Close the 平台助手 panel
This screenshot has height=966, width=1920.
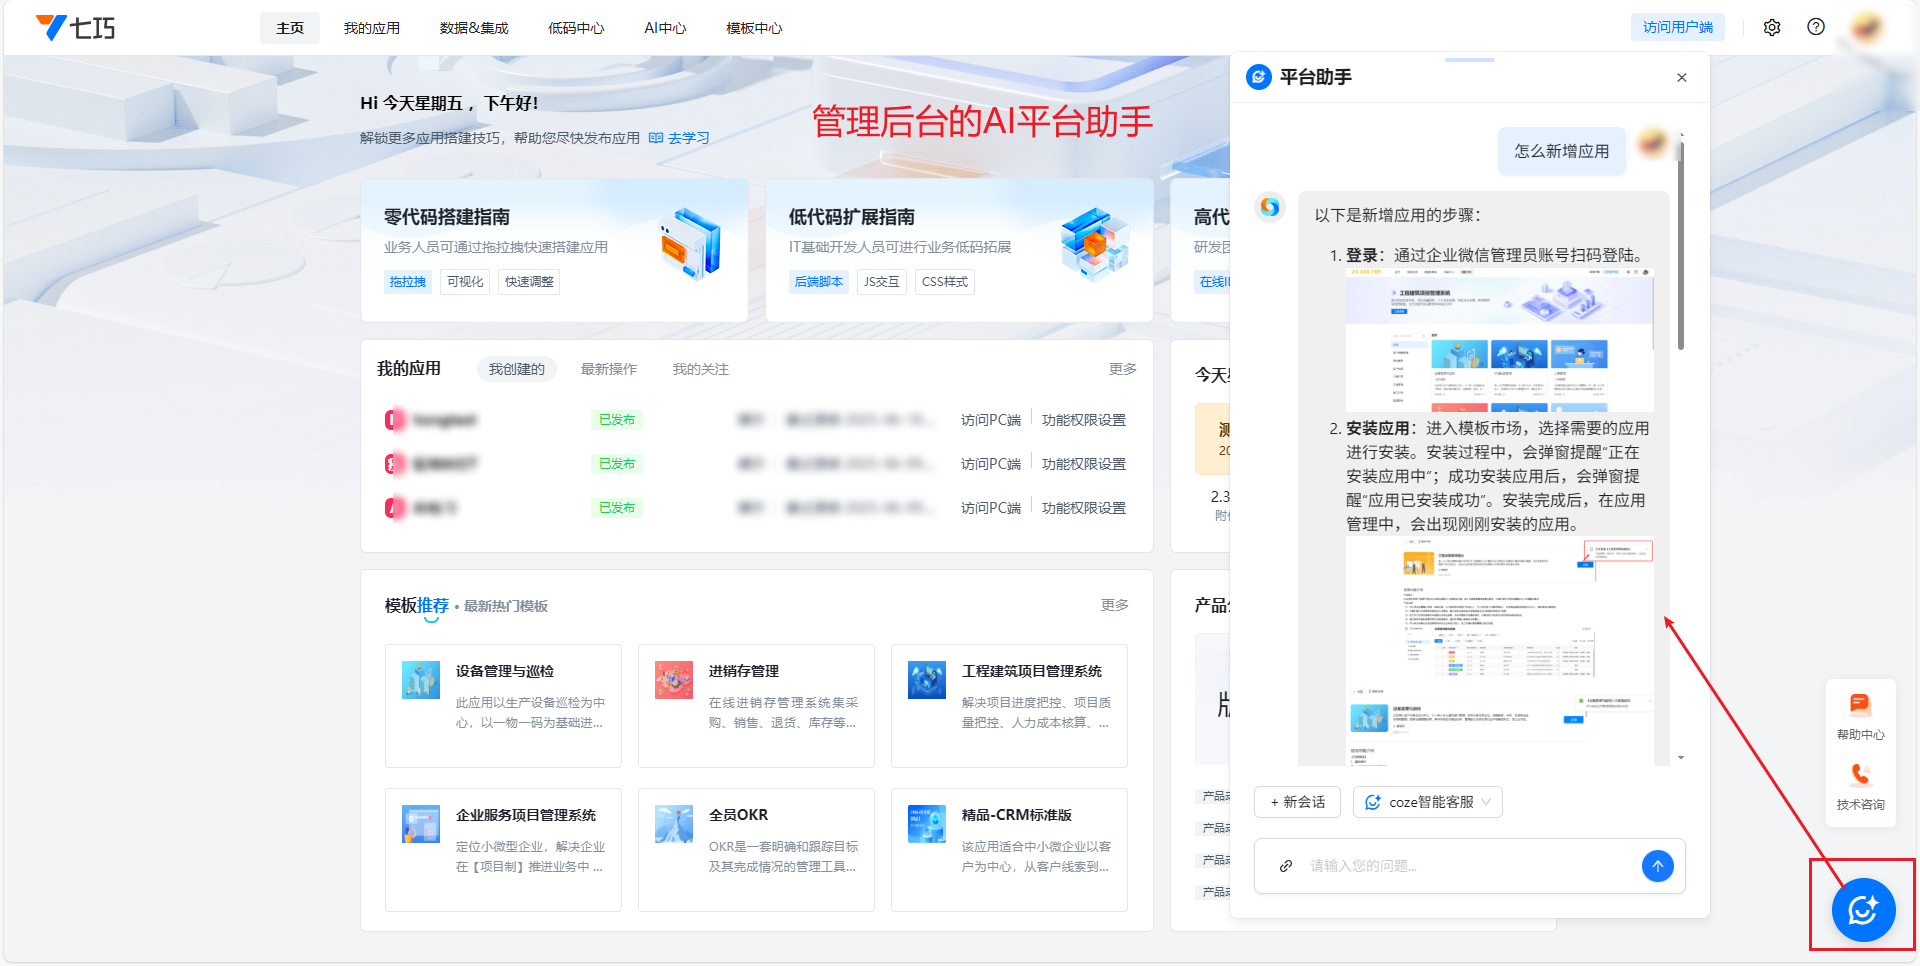tap(1682, 78)
